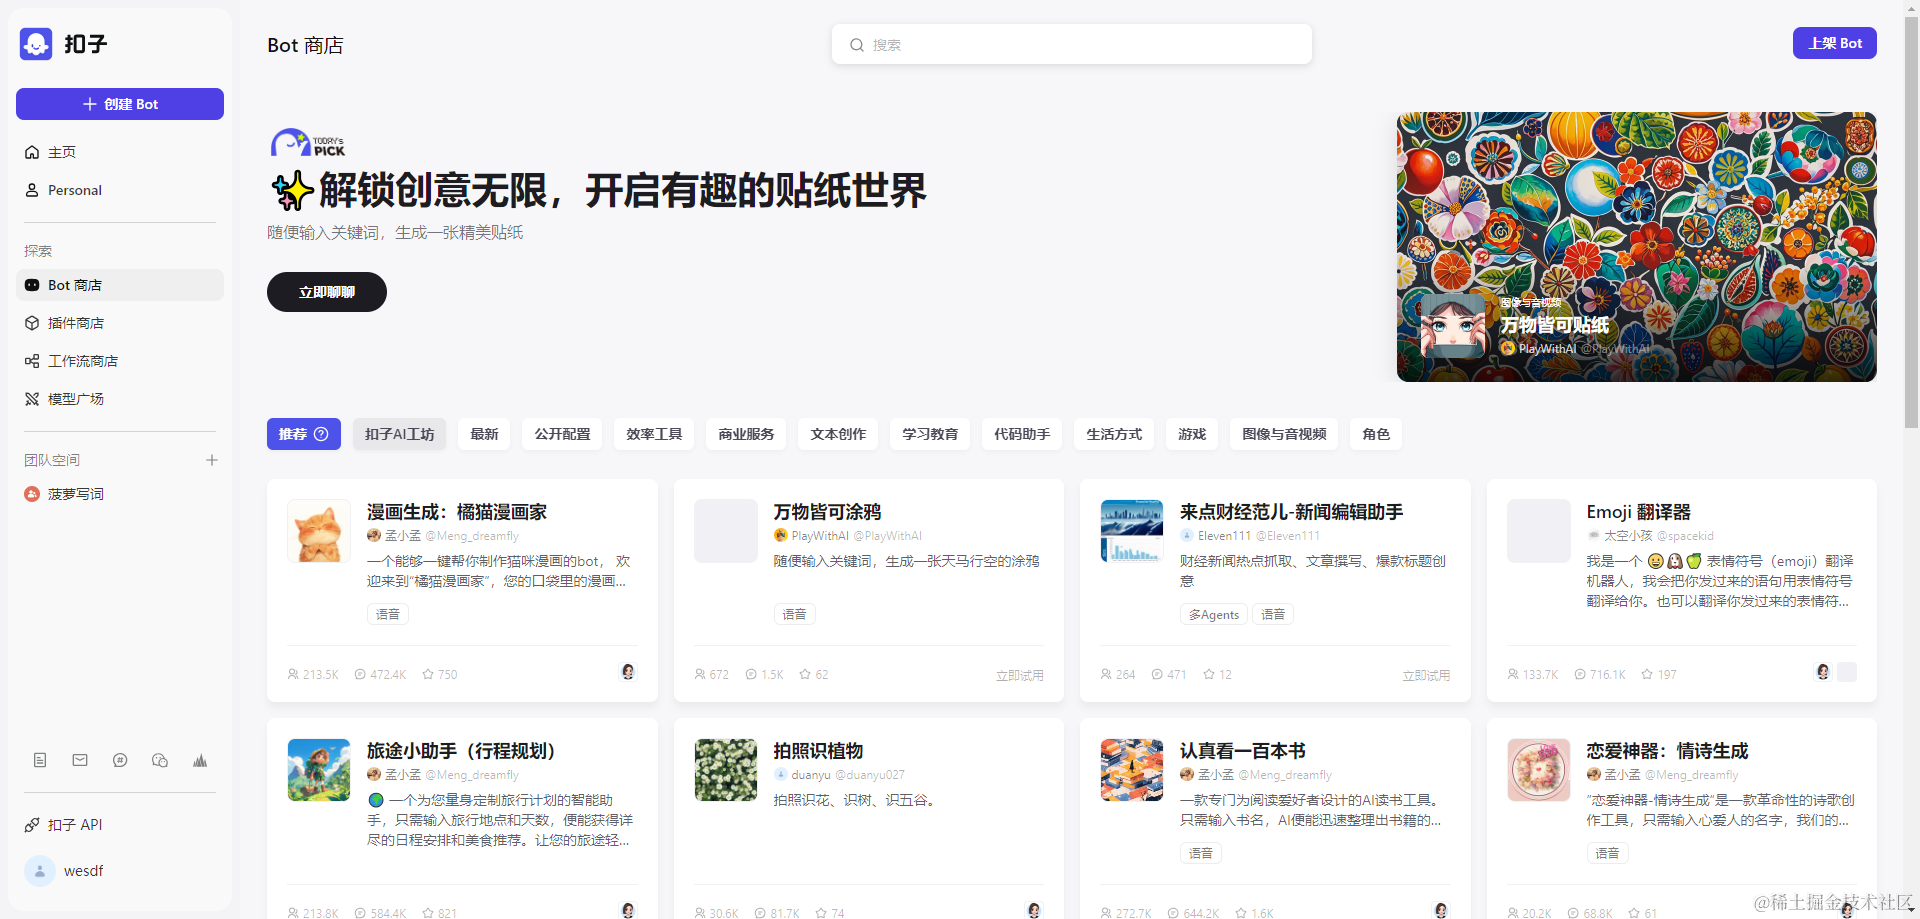Click author PlayWithAI on 万物皆可涂鸦 card
This screenshot has height=919, width=1920.
coord(820,536)
